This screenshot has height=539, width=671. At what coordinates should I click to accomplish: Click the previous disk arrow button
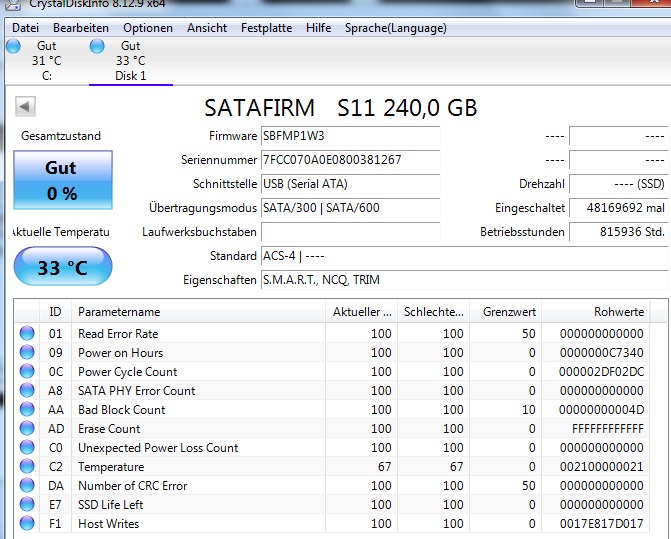(x=25, y=106)
